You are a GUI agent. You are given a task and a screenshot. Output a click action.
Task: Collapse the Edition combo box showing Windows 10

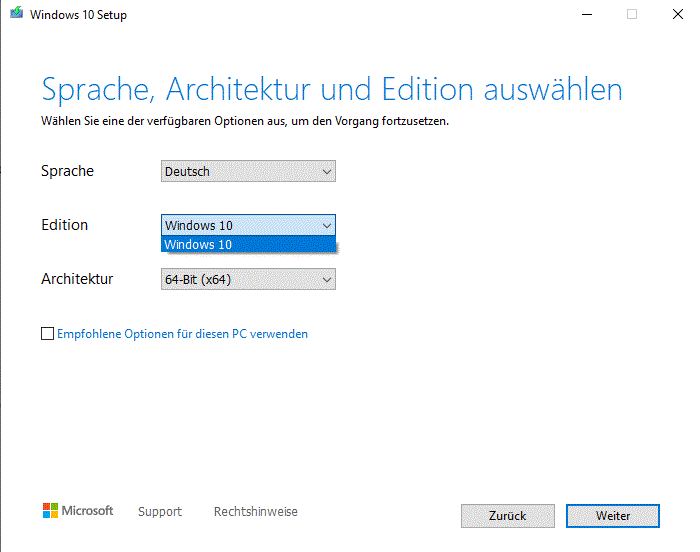point(248,225)
